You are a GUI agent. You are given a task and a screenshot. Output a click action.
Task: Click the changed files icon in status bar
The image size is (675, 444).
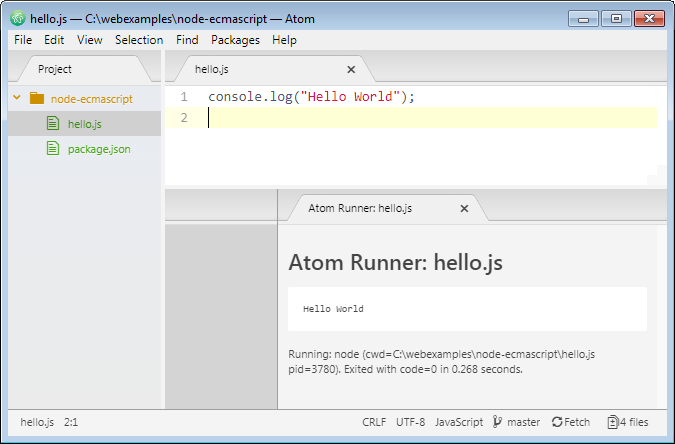point(613,422)
